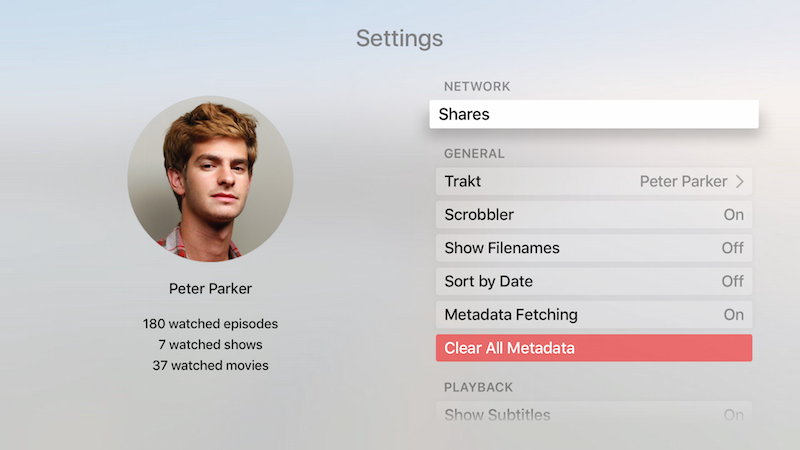Click the PLAYBACK section header

pos(478,387)
